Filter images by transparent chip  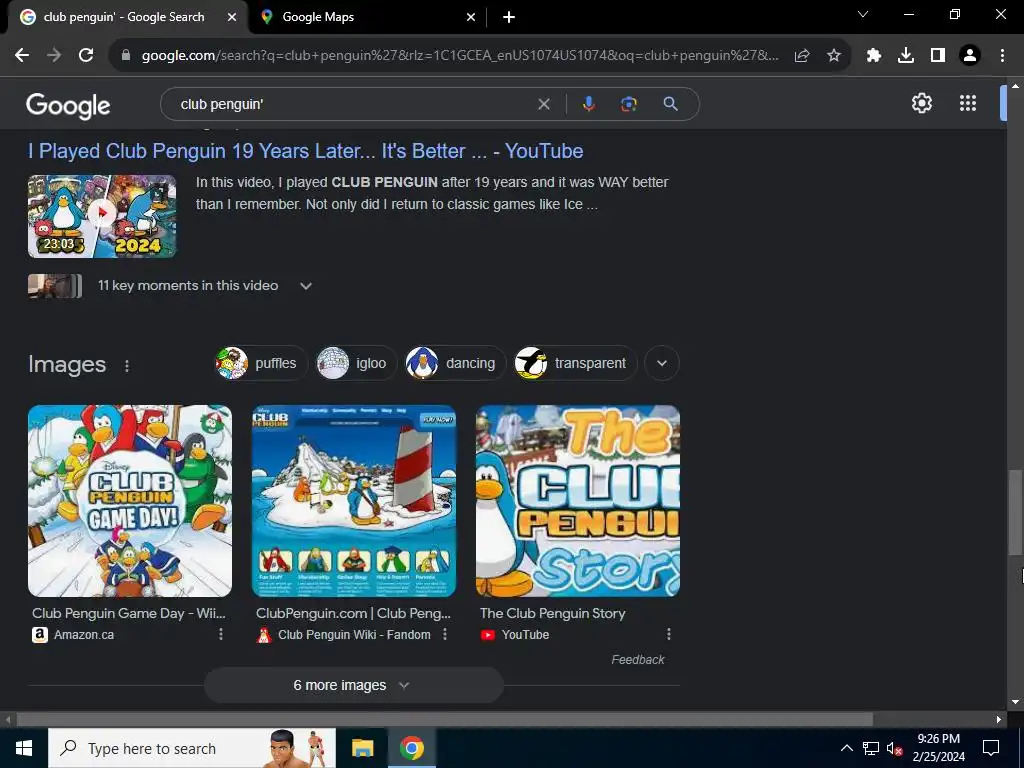coord(575,363)
